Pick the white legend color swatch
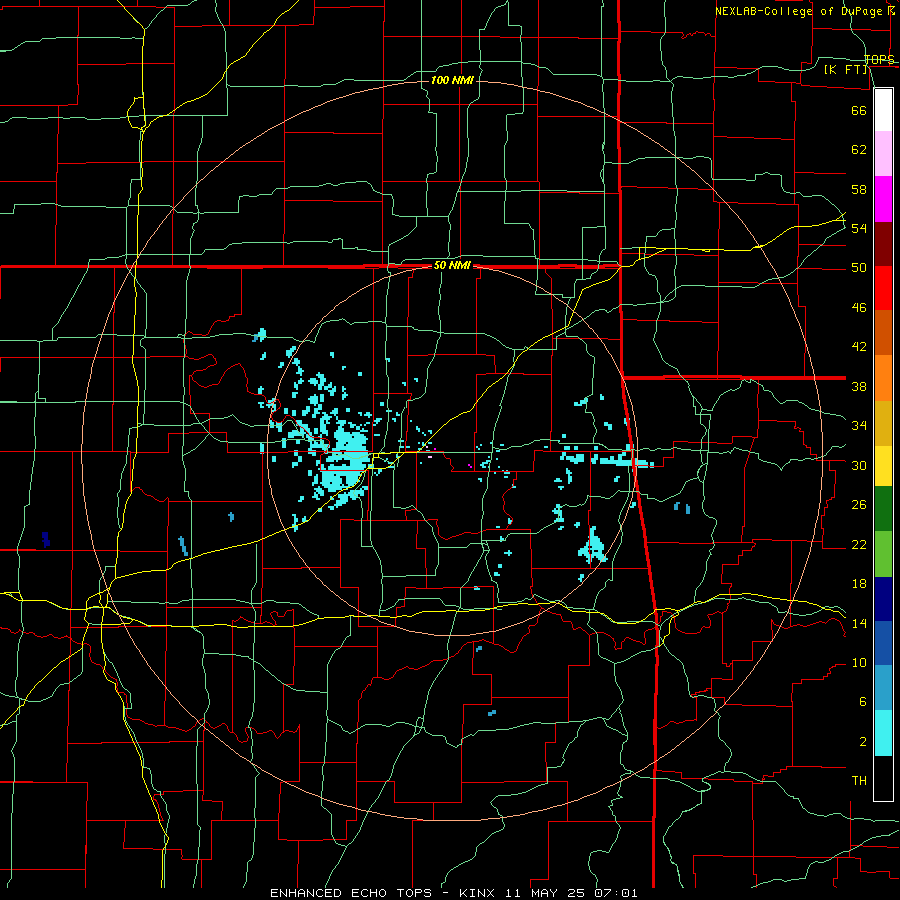The image size is (900, 900). tap(883, 110)
